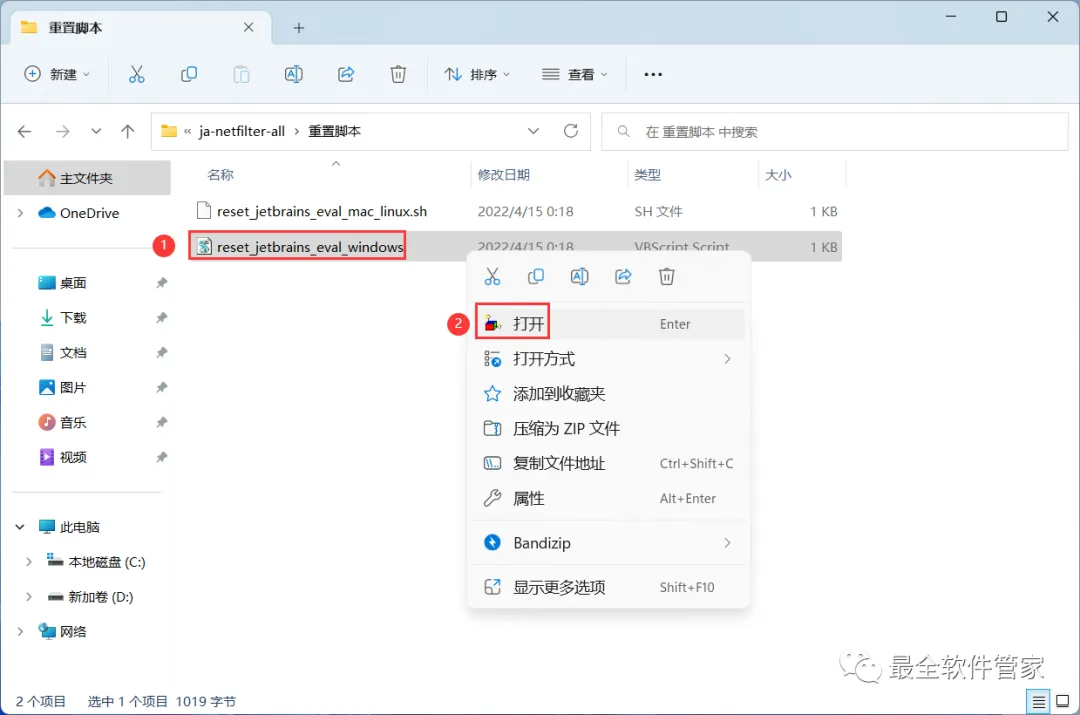Expand the OneDrive tree node
The width and height of the screenshot is (1080, 715).
(20, 214)
